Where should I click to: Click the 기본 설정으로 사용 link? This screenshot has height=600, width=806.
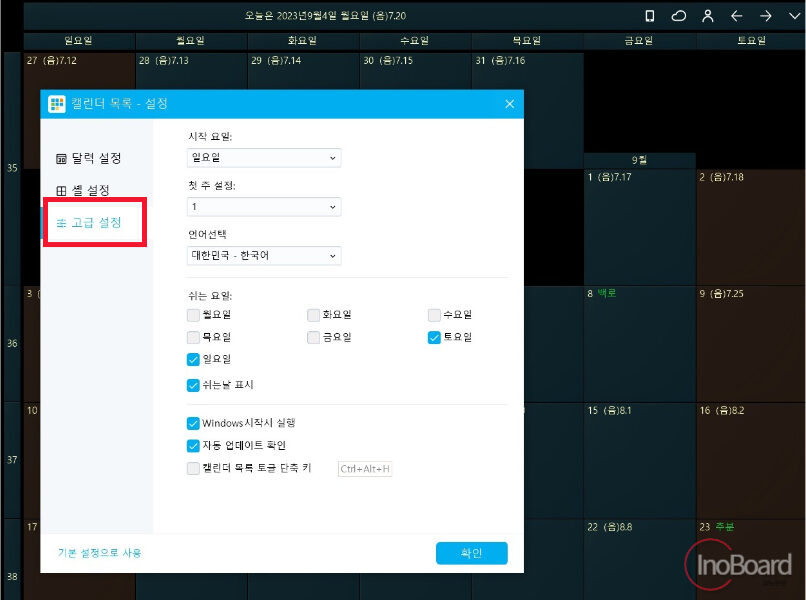(x=99, y=553)
